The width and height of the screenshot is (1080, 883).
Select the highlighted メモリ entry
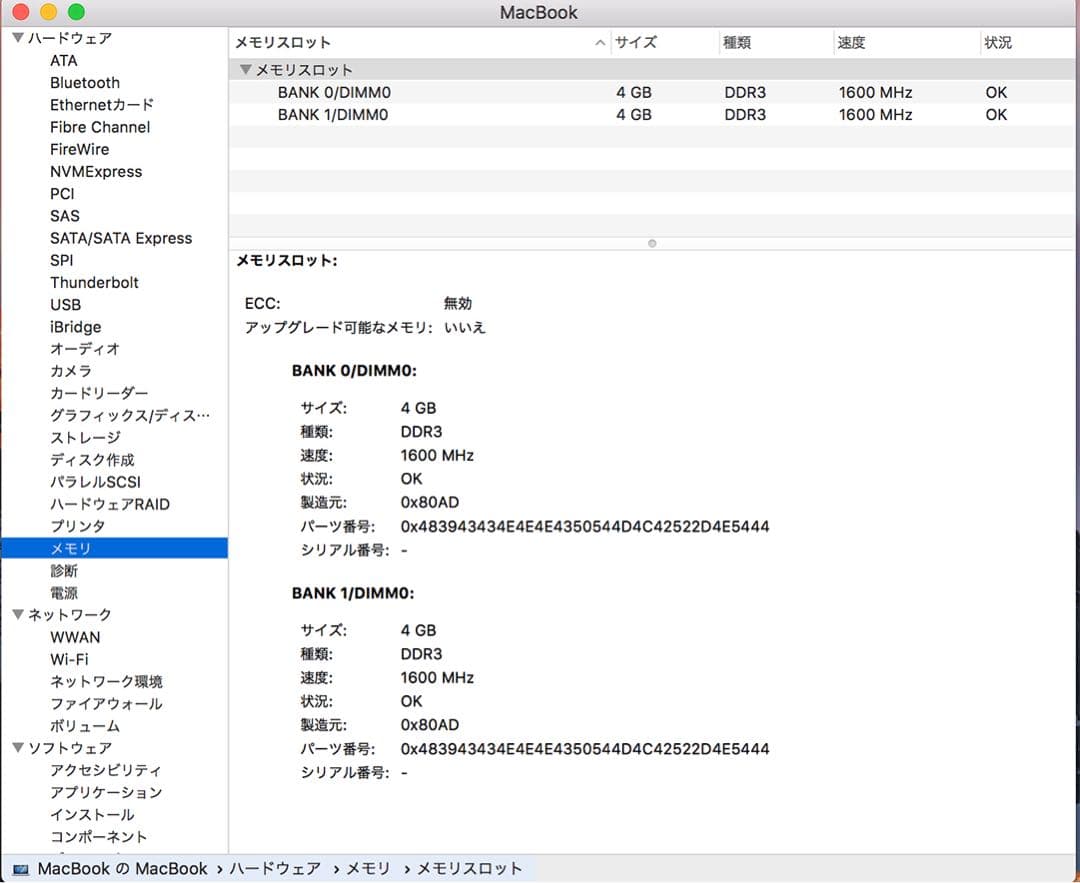114,548
